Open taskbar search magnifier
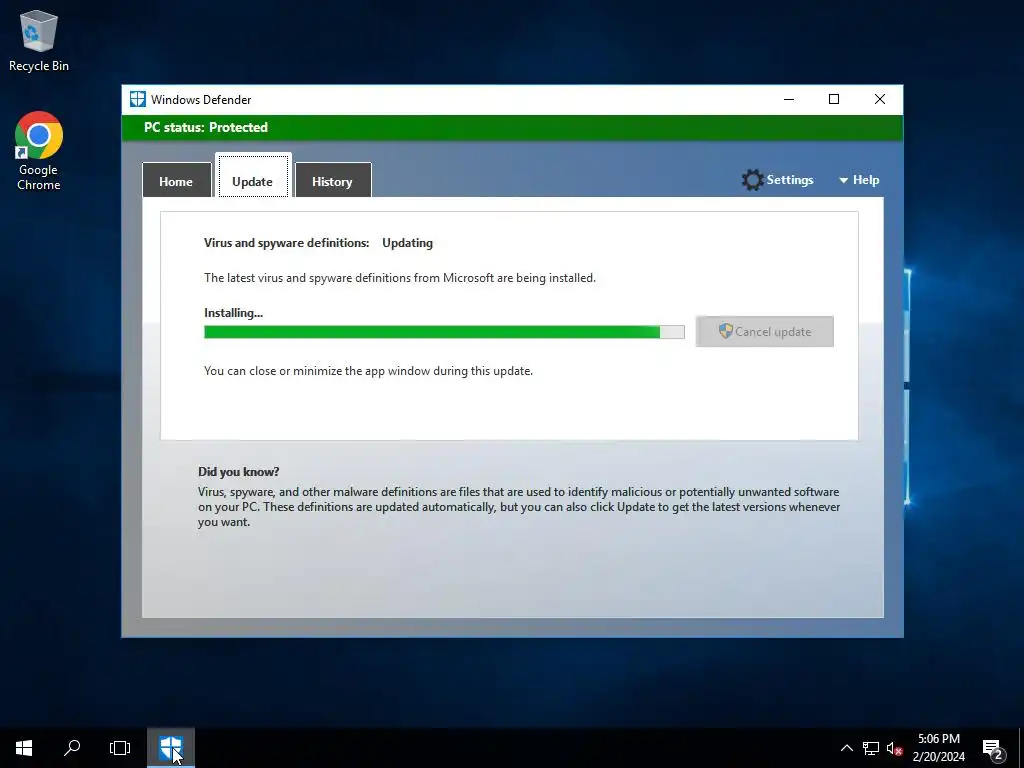Viewport: 1024px width, 768px height. pyautogui.click(x=72, y=748)
